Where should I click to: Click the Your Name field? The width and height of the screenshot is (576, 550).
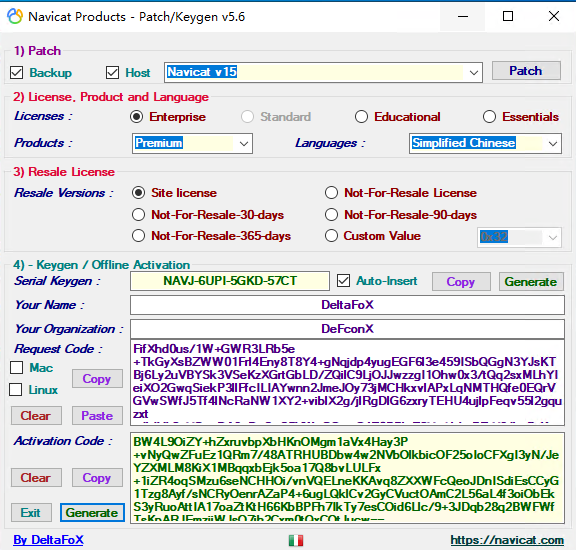pyautogui.click(x=347, y=305)
